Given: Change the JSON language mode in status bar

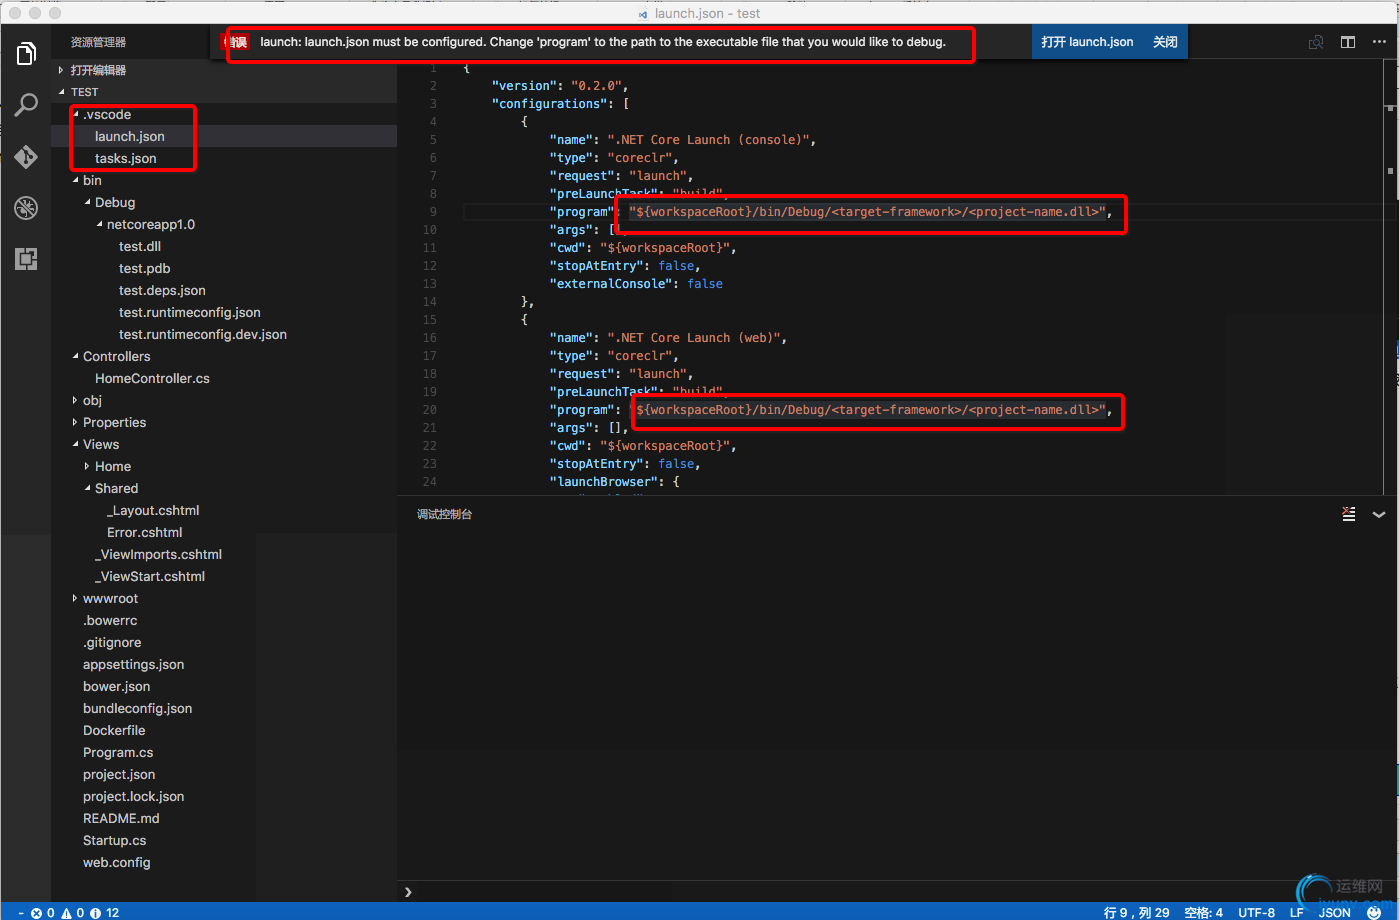Looking at the screenshot, I should click(1334, 912).
